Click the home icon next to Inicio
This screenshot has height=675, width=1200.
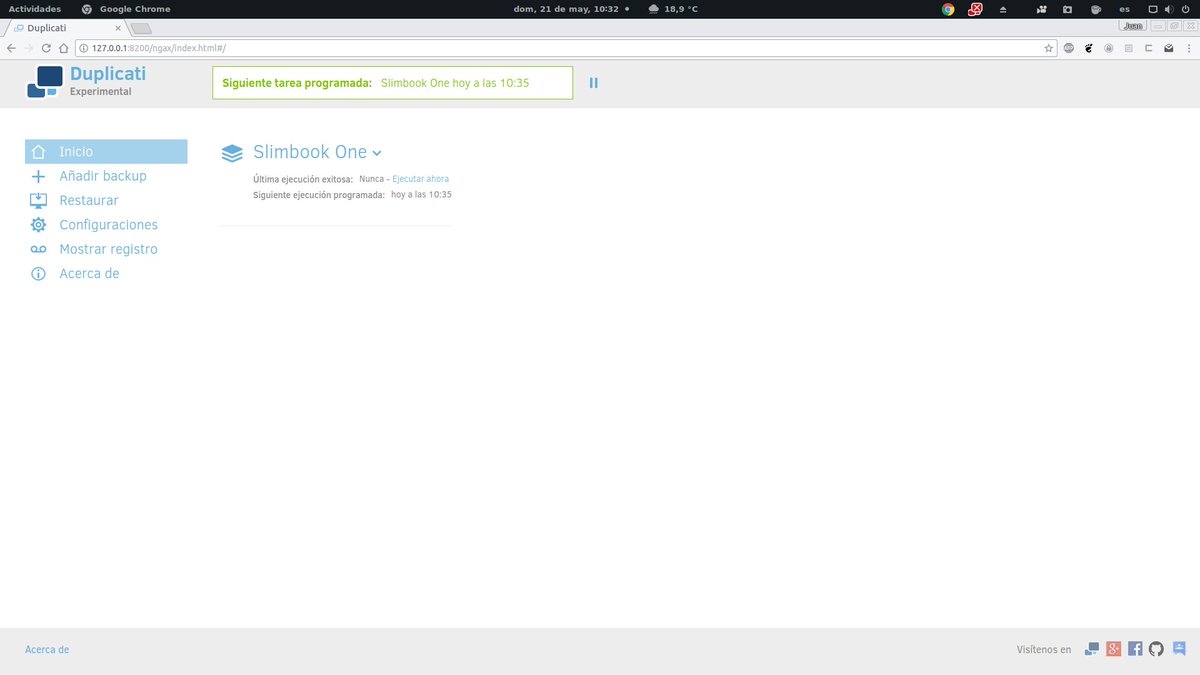click(x=39, y=152)
